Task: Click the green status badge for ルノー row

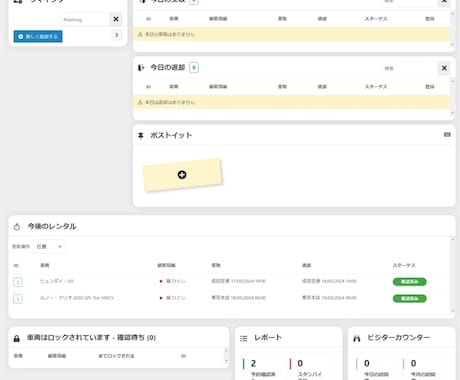Action: pos(409,298)
